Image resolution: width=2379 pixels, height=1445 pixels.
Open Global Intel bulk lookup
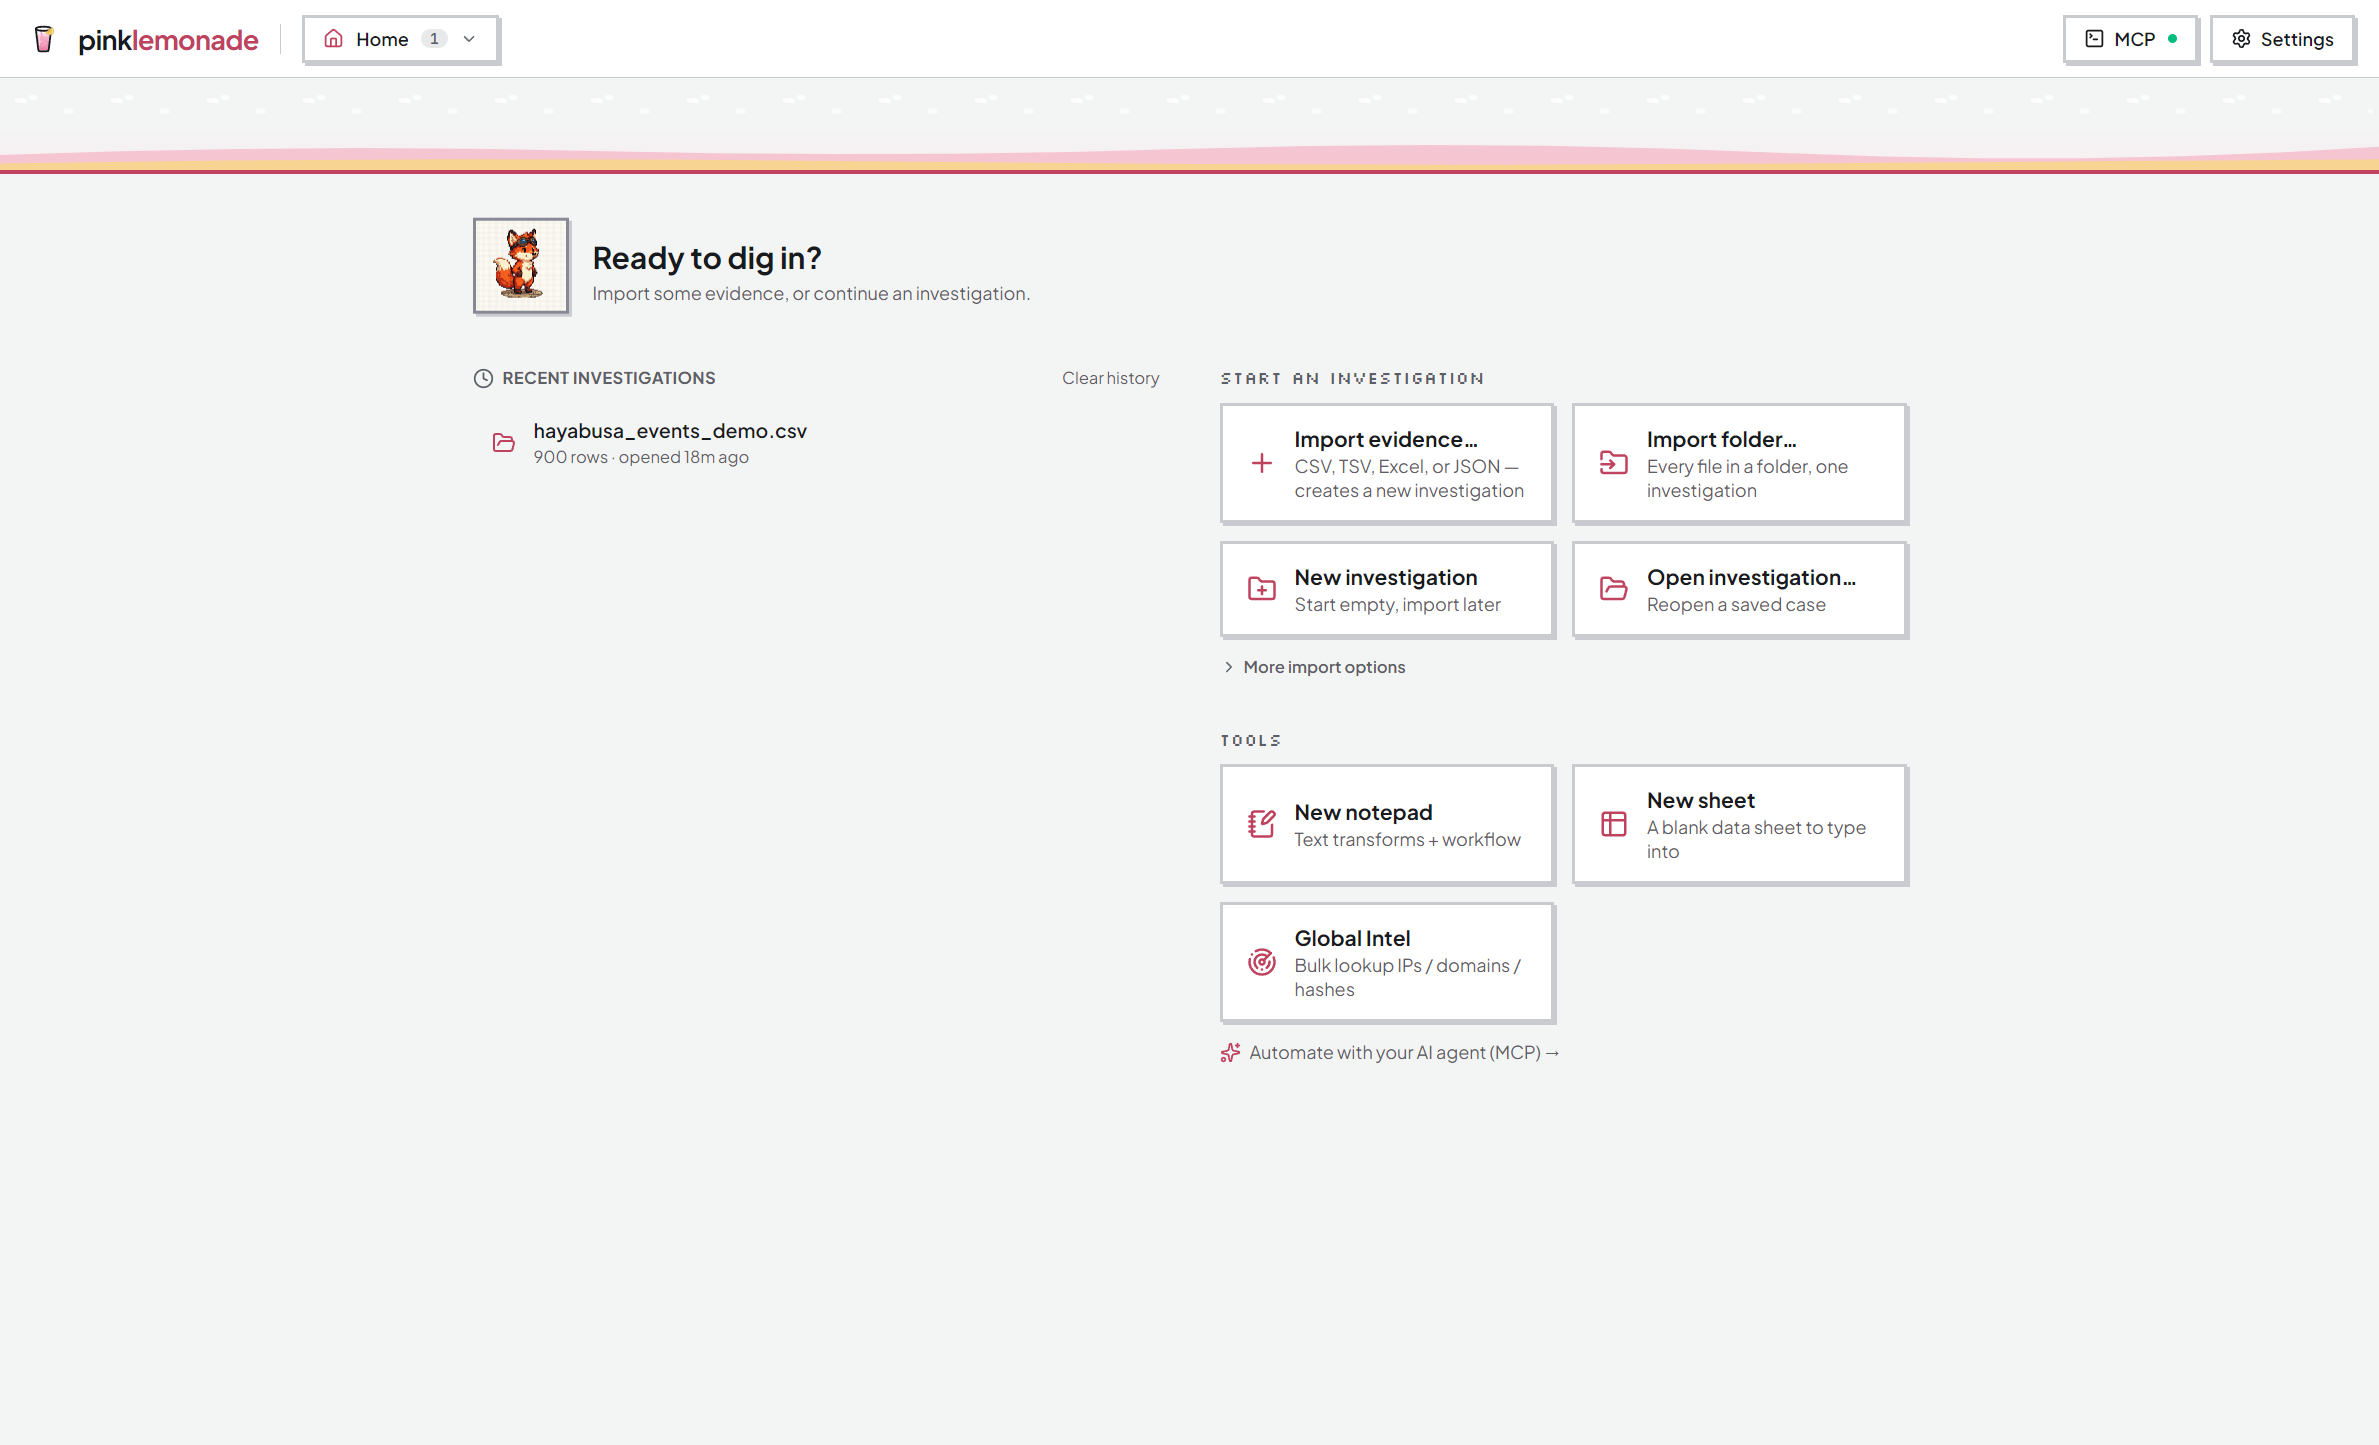click(x=1387, y=962)
